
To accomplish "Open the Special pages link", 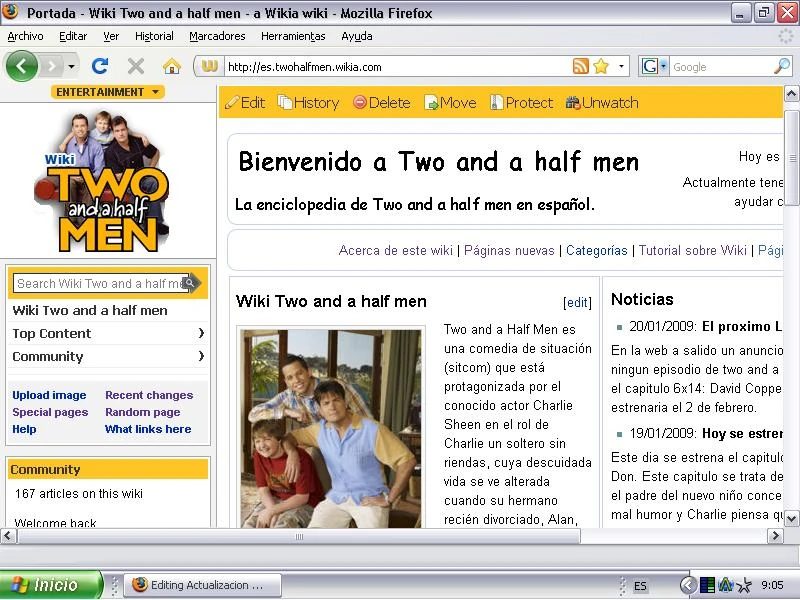I will (x=50, y=412).
